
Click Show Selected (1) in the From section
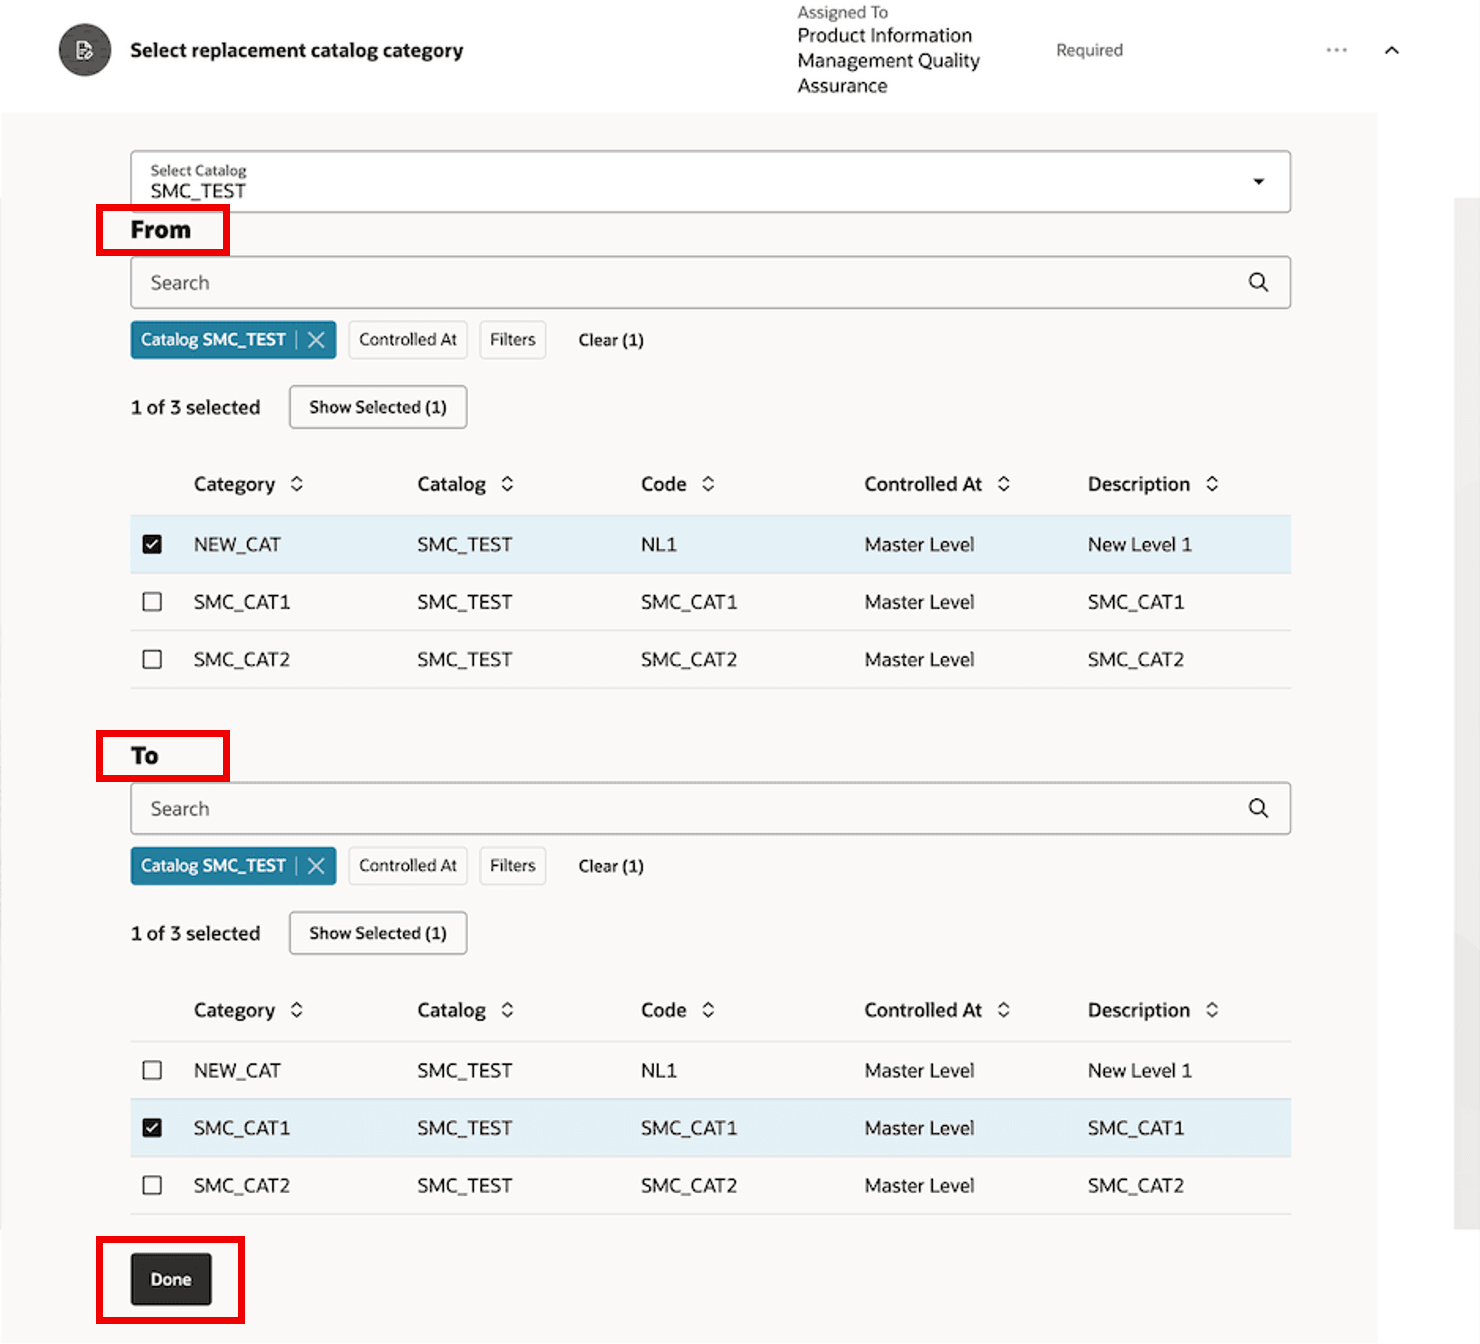[377, 407]
